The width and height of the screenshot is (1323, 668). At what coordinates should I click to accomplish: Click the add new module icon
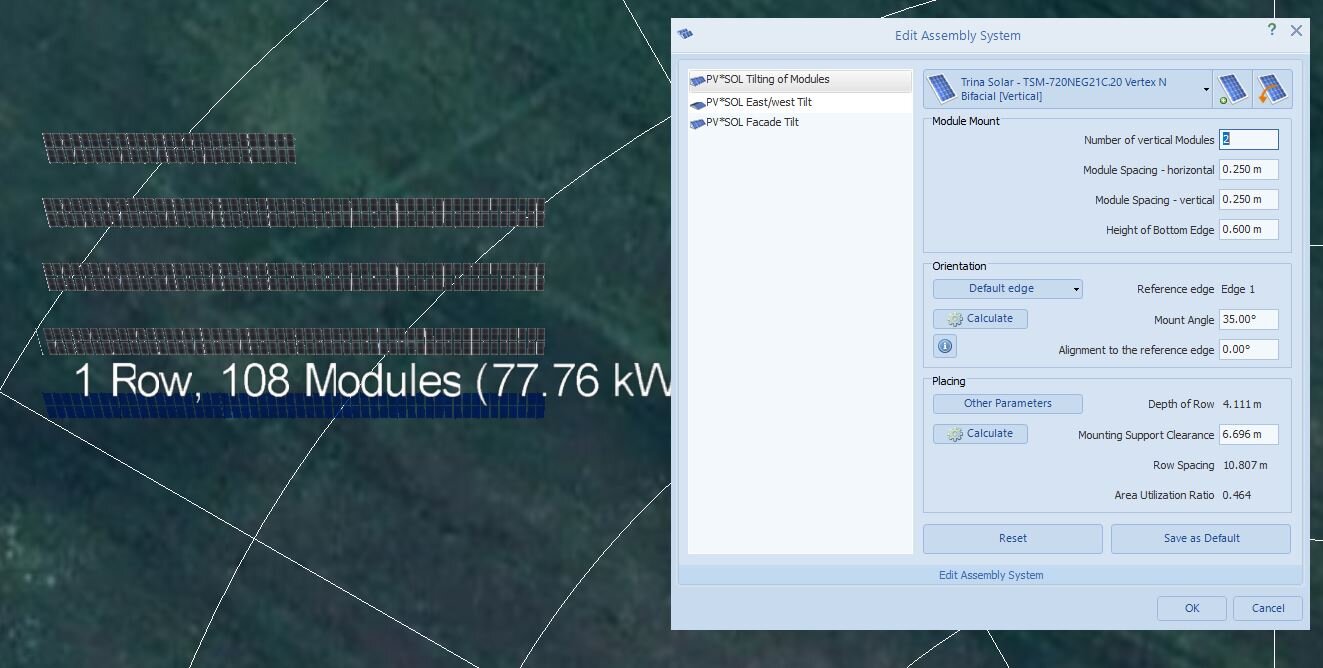[1232, 89]
